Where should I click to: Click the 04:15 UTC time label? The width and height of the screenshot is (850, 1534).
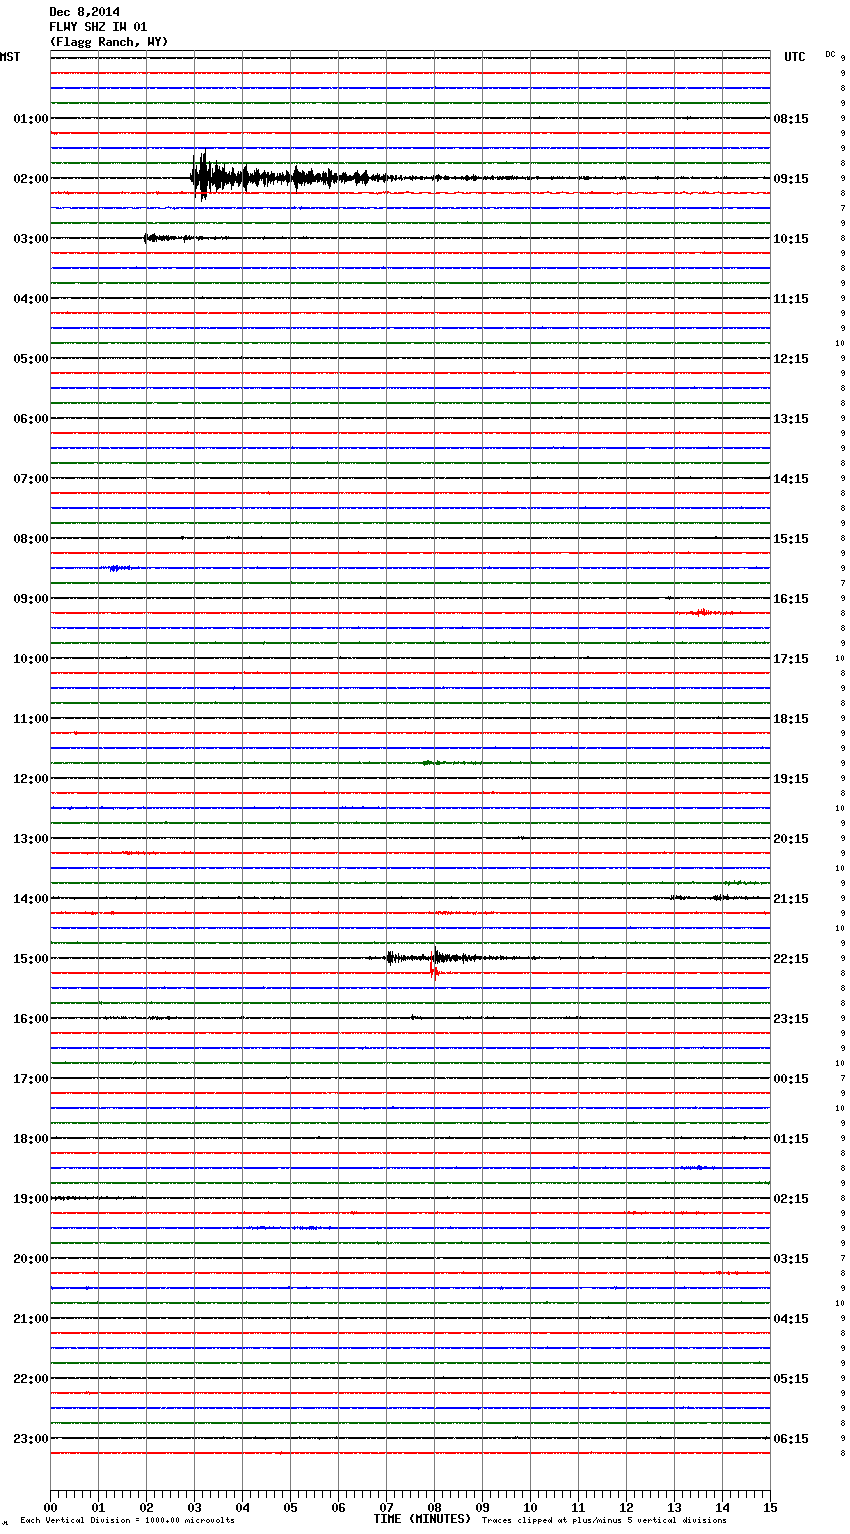point(791,1319)
